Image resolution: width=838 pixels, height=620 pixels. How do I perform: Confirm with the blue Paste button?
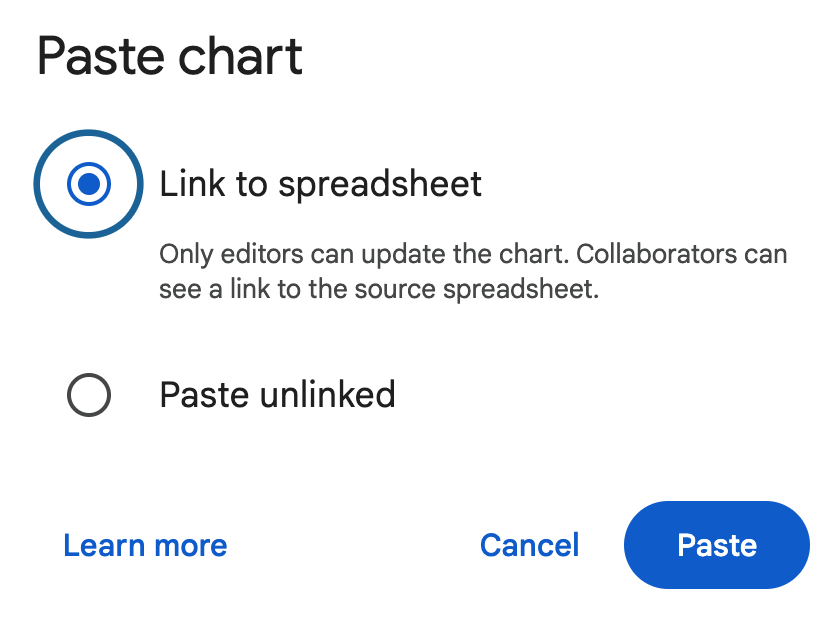717,545
